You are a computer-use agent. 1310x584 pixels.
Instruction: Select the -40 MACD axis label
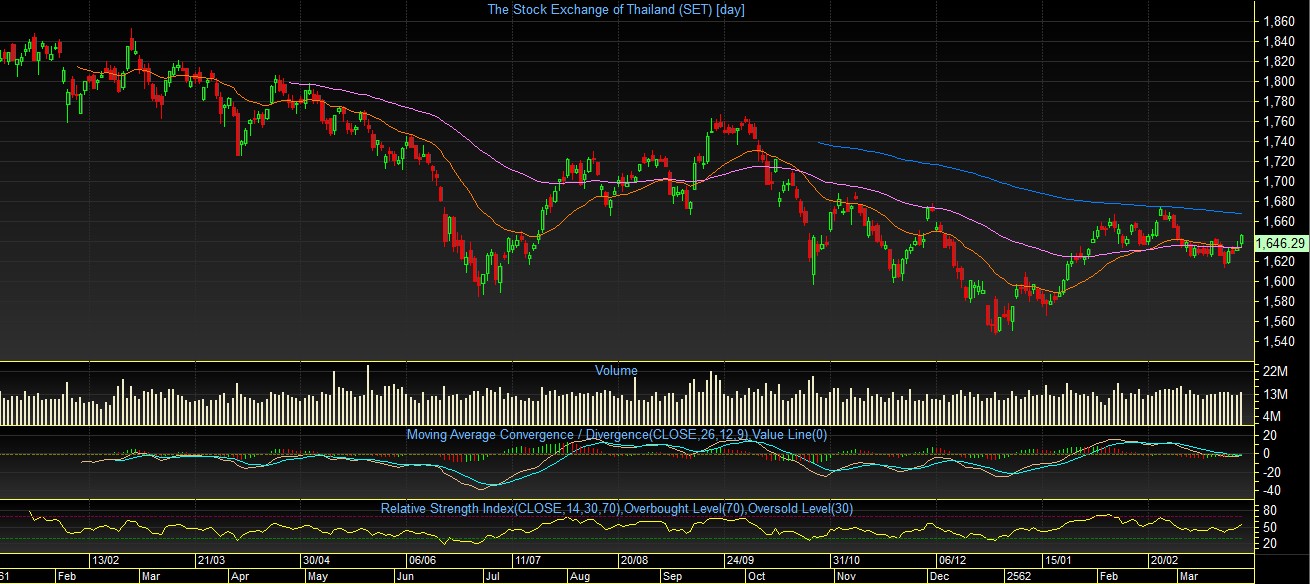coord(1273,490)
